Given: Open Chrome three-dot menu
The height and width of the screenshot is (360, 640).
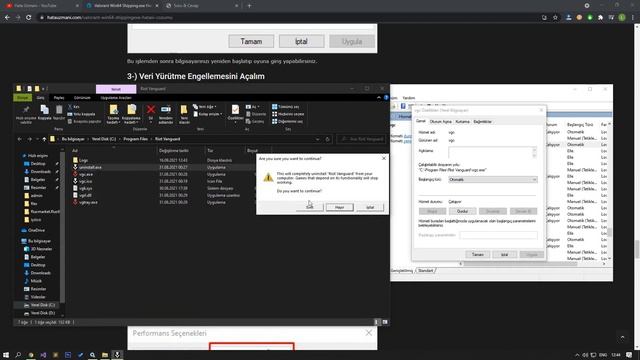Looking at the screenshot, I should tap(633, 18).
